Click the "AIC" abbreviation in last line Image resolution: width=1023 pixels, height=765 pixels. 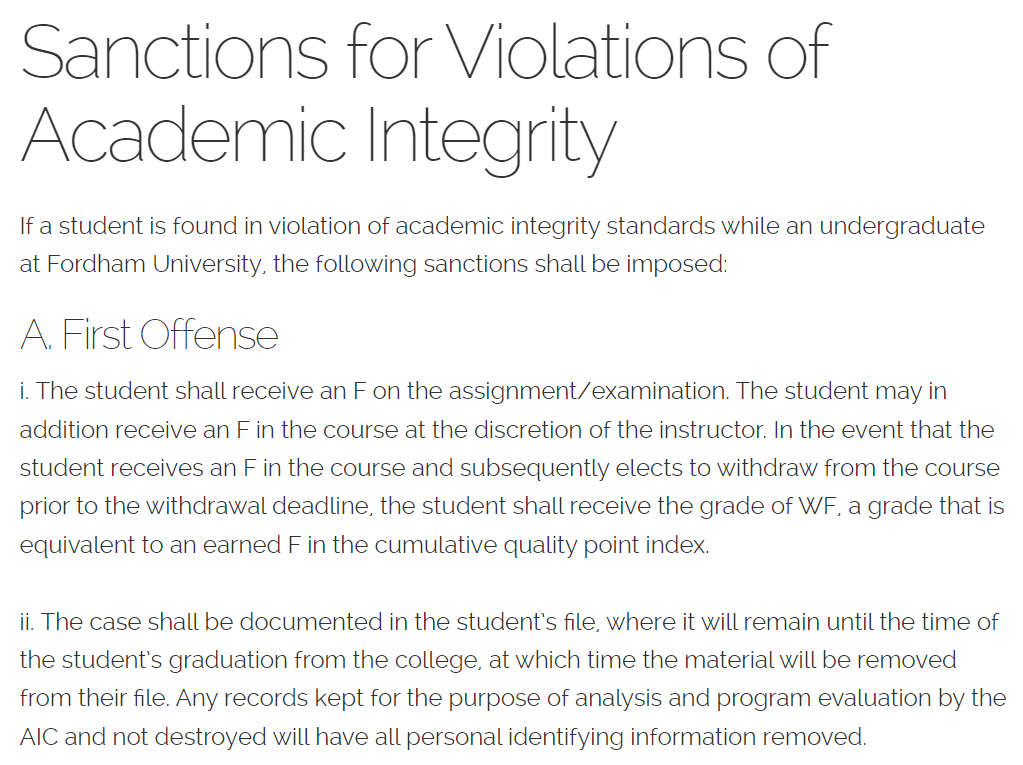tap(40, 737)
